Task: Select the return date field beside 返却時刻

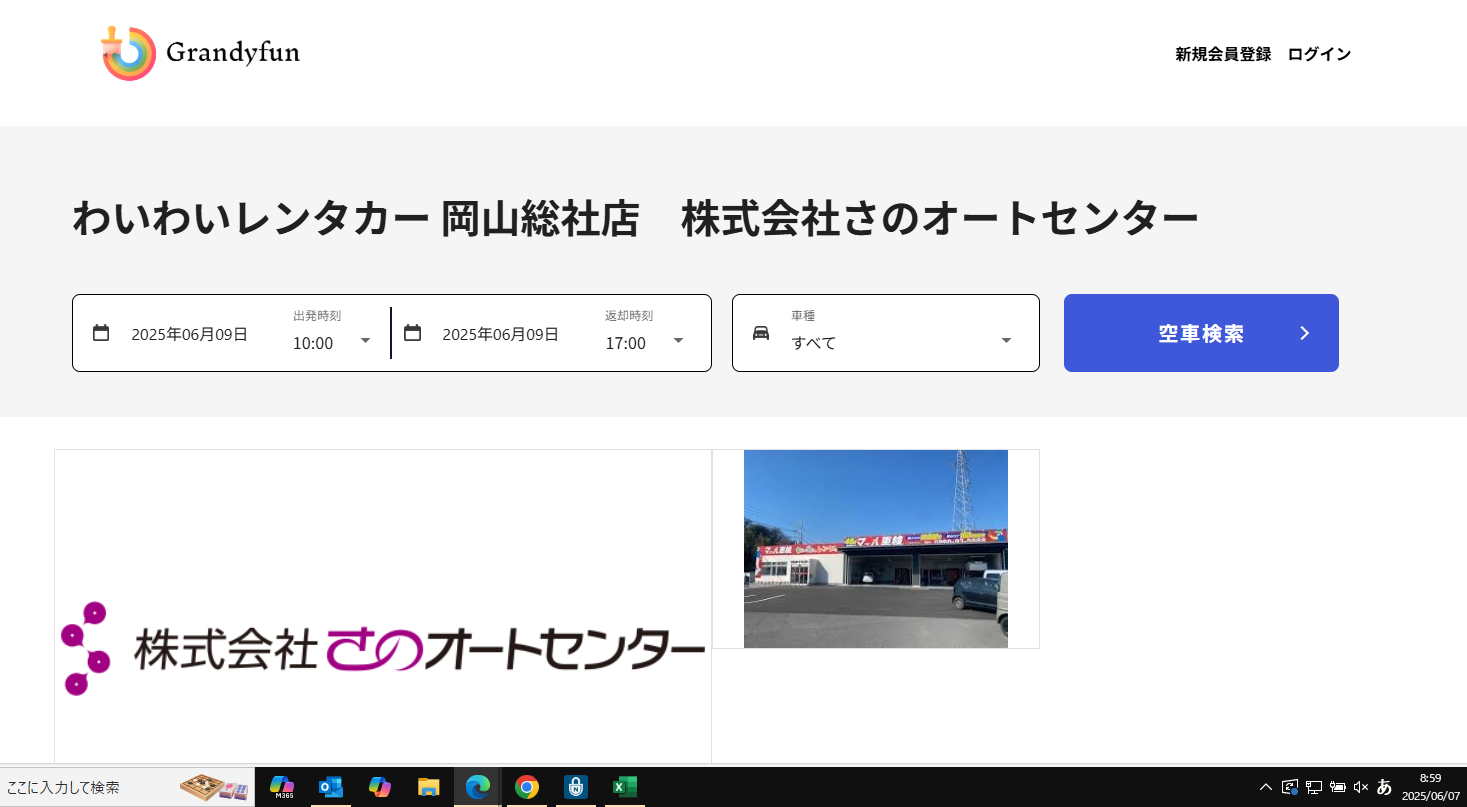Action: [500, 334]
